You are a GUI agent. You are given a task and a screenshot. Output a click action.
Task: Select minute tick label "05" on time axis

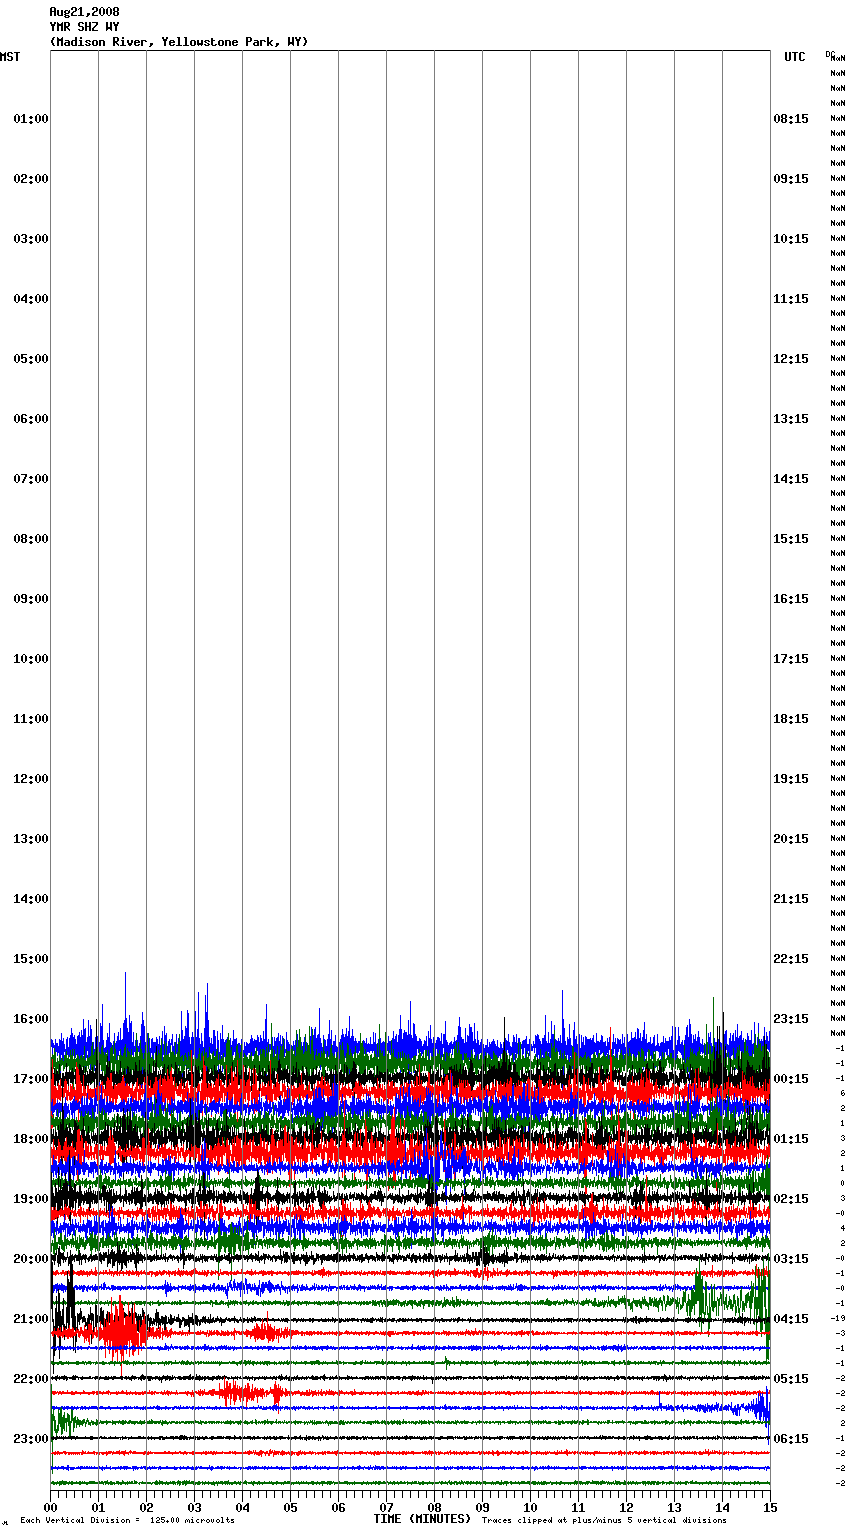point(290,1507)
